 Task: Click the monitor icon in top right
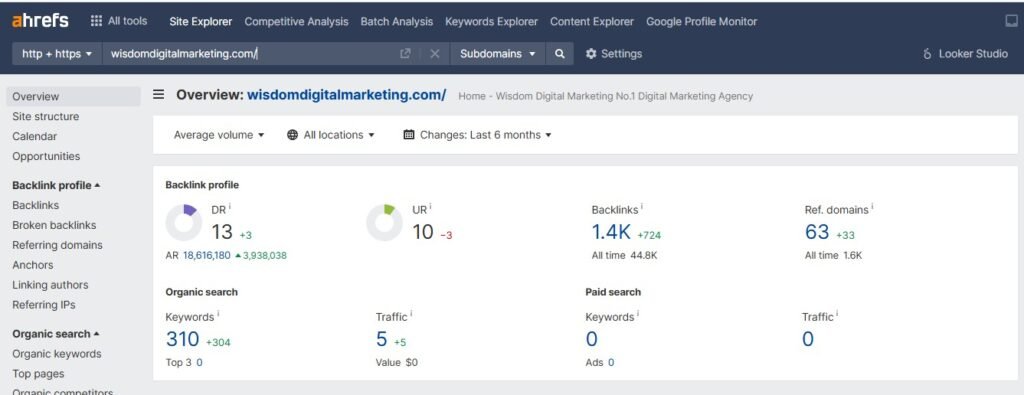1012,21
